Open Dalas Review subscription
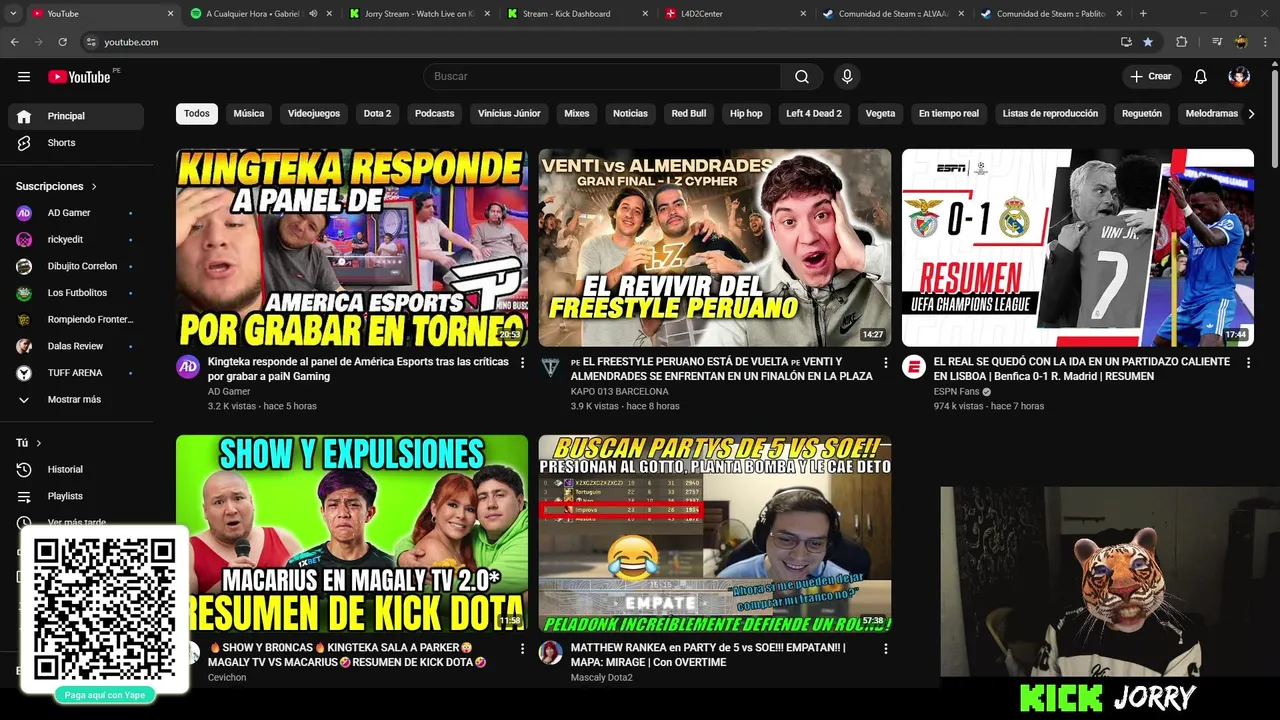This screenshot has width=1280, height=720. (x=76, y=346)
